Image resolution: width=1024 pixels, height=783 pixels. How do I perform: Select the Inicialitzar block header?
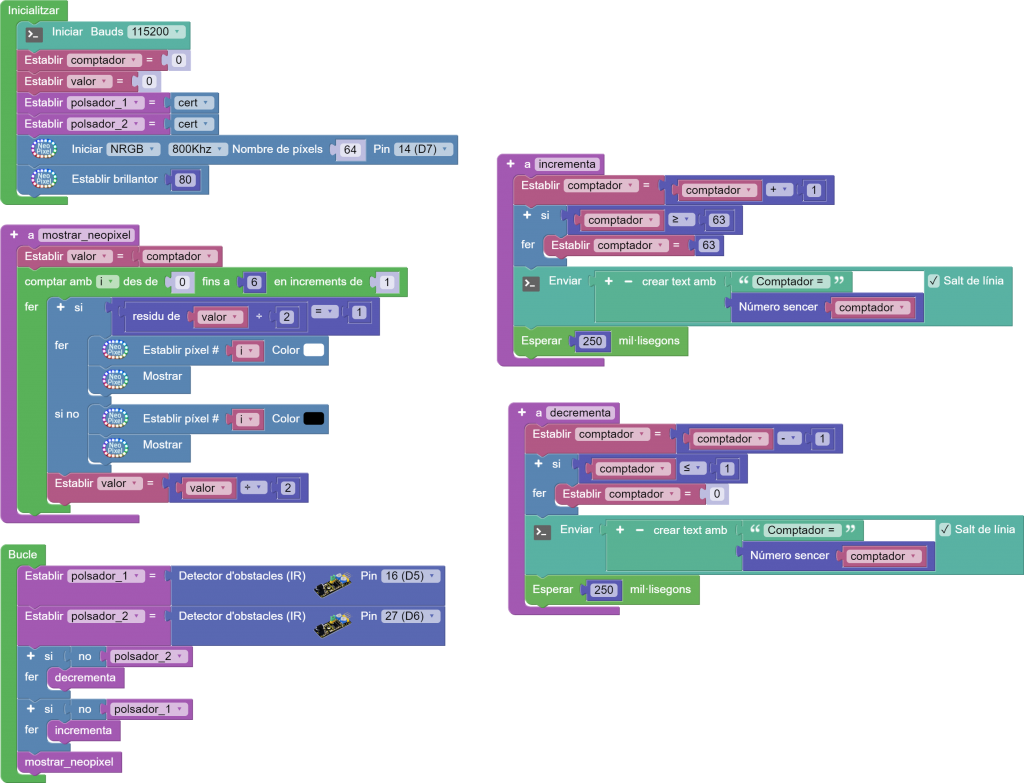point(31,10)
